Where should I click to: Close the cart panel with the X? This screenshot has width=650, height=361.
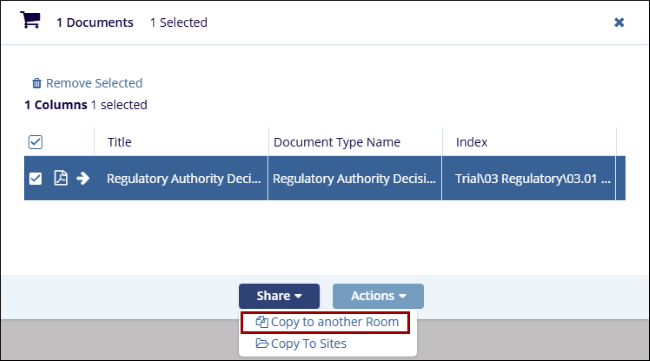pos(619,22)
